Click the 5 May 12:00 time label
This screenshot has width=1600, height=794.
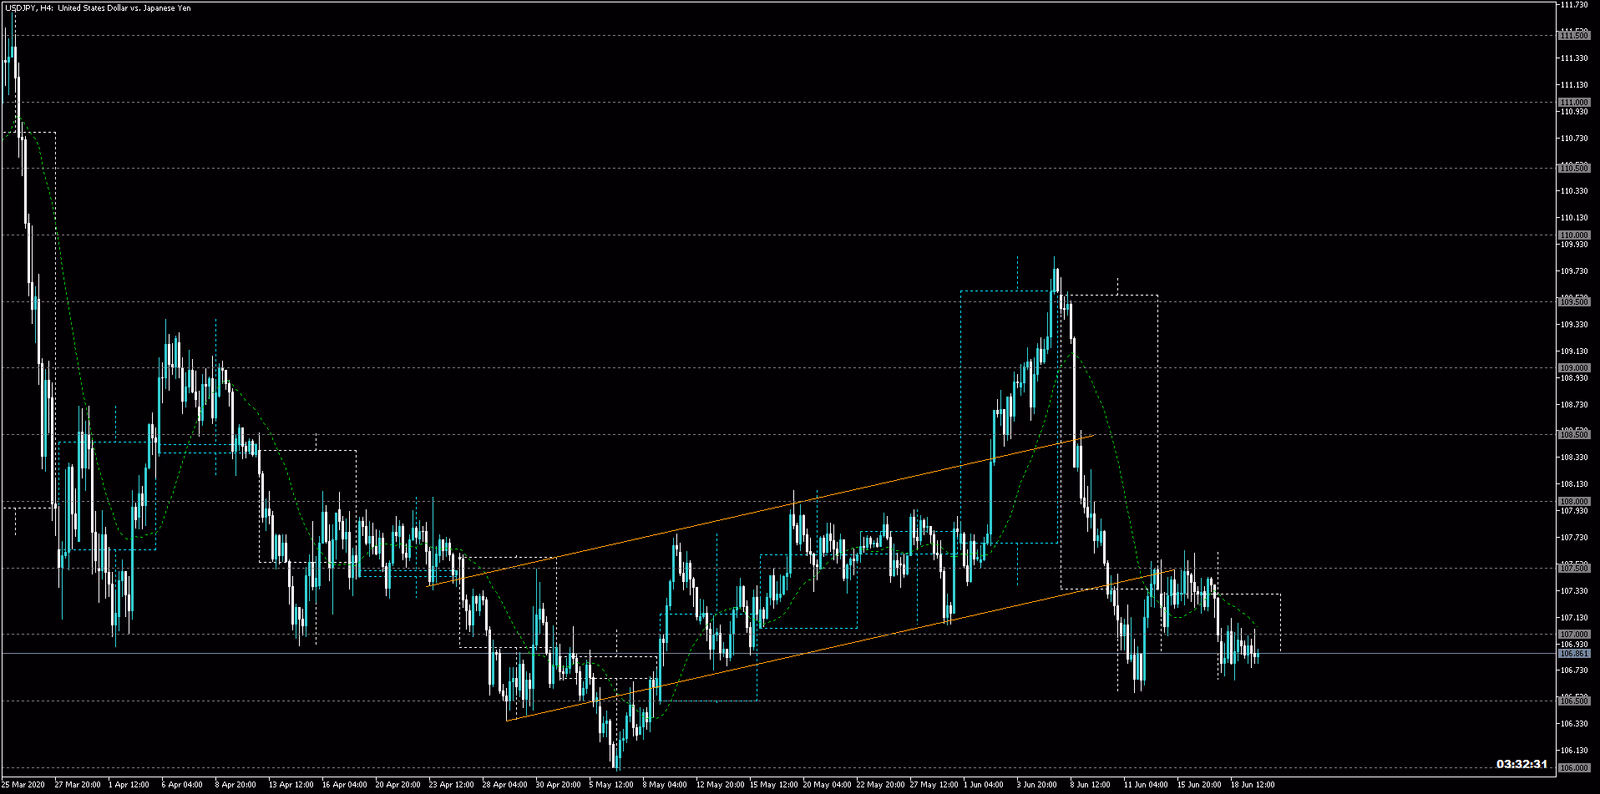coord(611,785)
